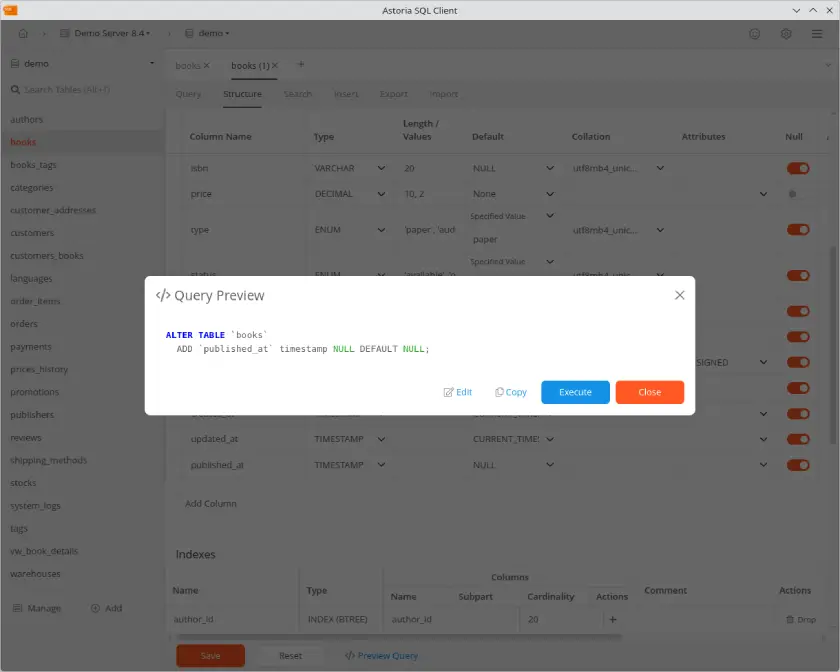Open the Search sub-tab

(297, 94)
